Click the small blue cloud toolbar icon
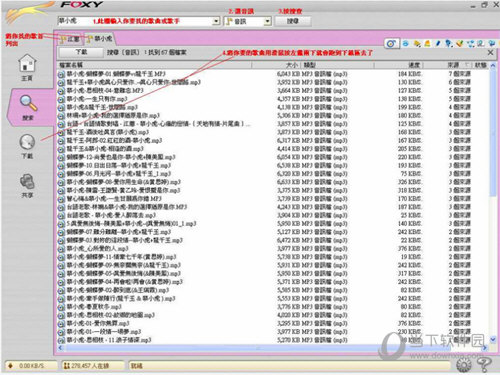The width and height of the screenshot is (500, 375). [x=406, y=43]
